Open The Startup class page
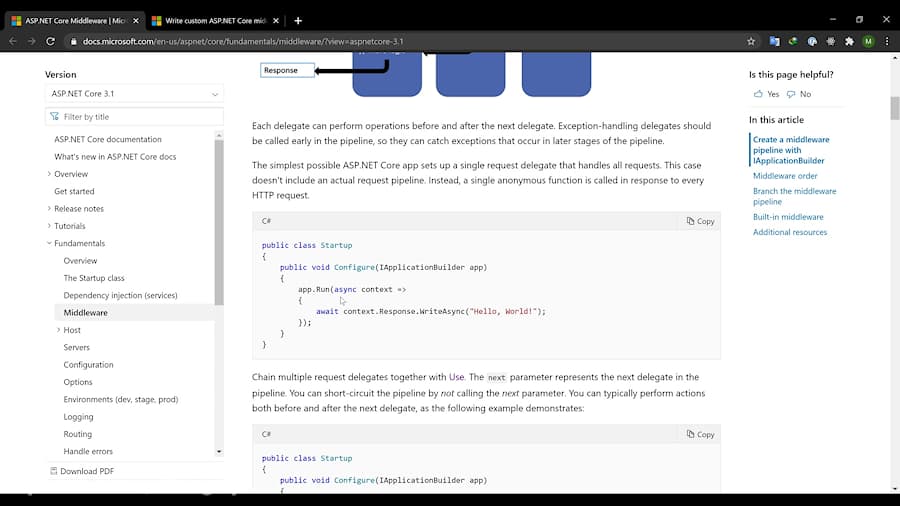Viewport: 900px width, 506px height. (94, 278)
